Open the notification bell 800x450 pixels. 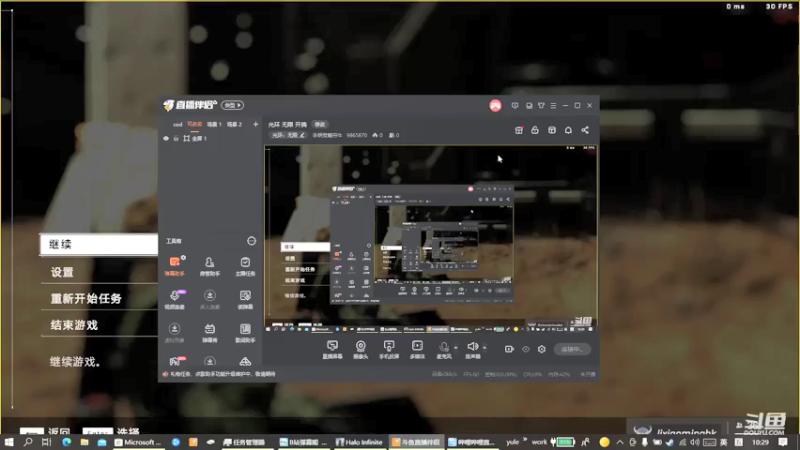pyautogui.click(x=568, y=130)
